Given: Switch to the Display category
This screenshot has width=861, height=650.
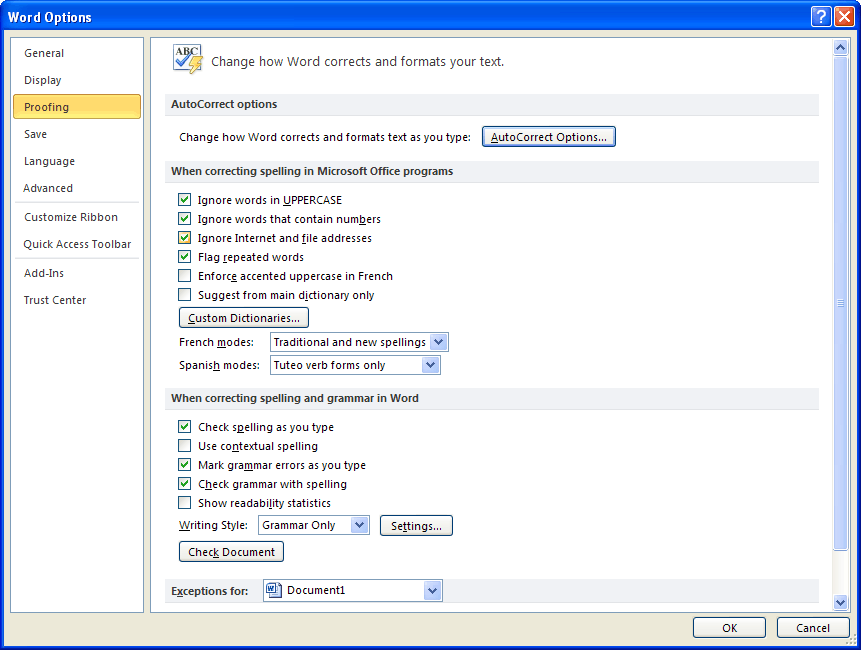Looking at the screenshot, I should [77, 80].
